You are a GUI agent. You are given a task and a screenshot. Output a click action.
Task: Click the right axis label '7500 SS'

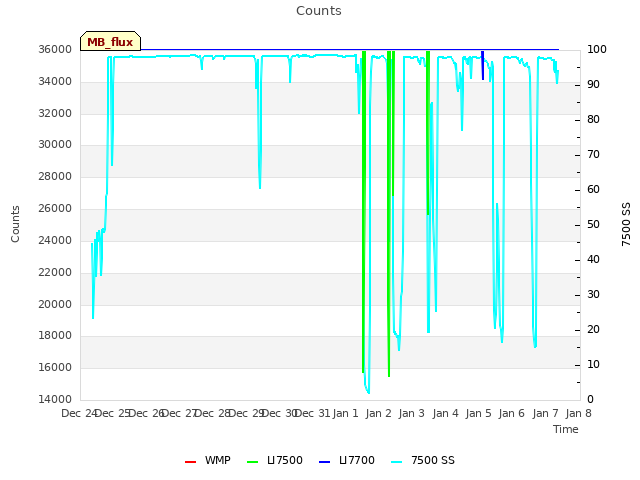[626, 224]
